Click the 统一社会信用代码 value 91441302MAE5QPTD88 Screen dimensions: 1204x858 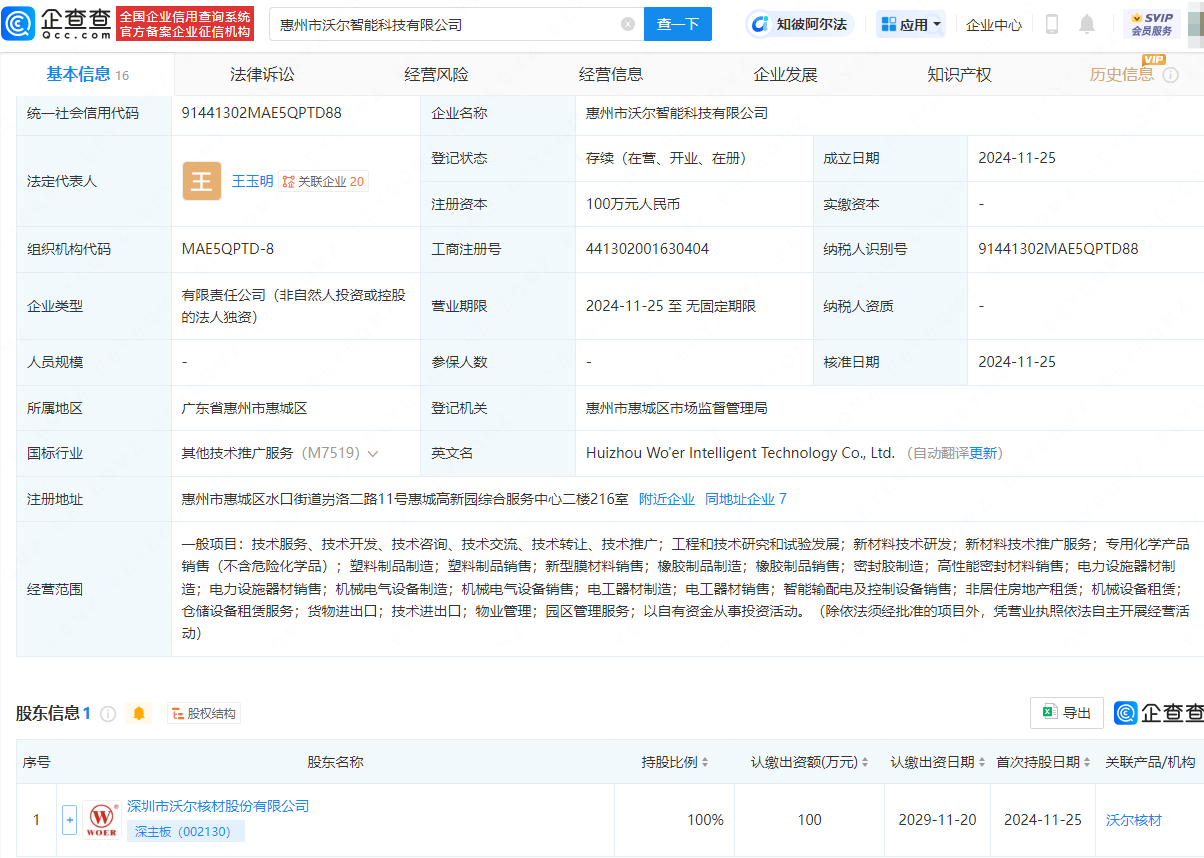262,113
